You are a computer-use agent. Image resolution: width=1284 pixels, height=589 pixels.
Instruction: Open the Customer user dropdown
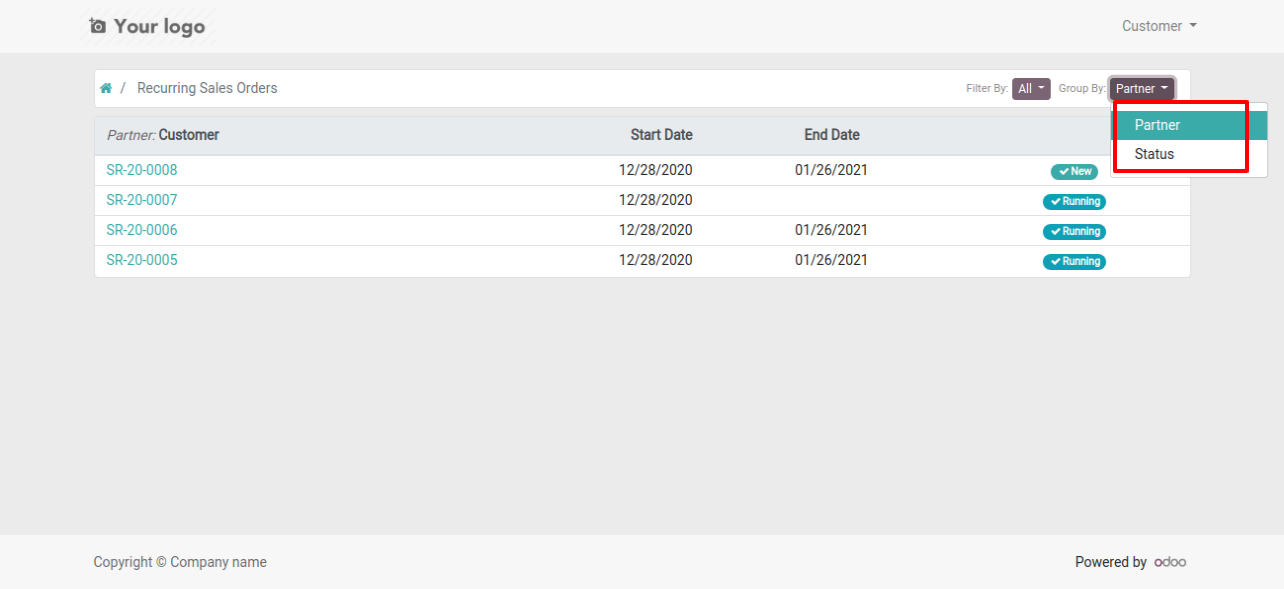(1159, 26)
